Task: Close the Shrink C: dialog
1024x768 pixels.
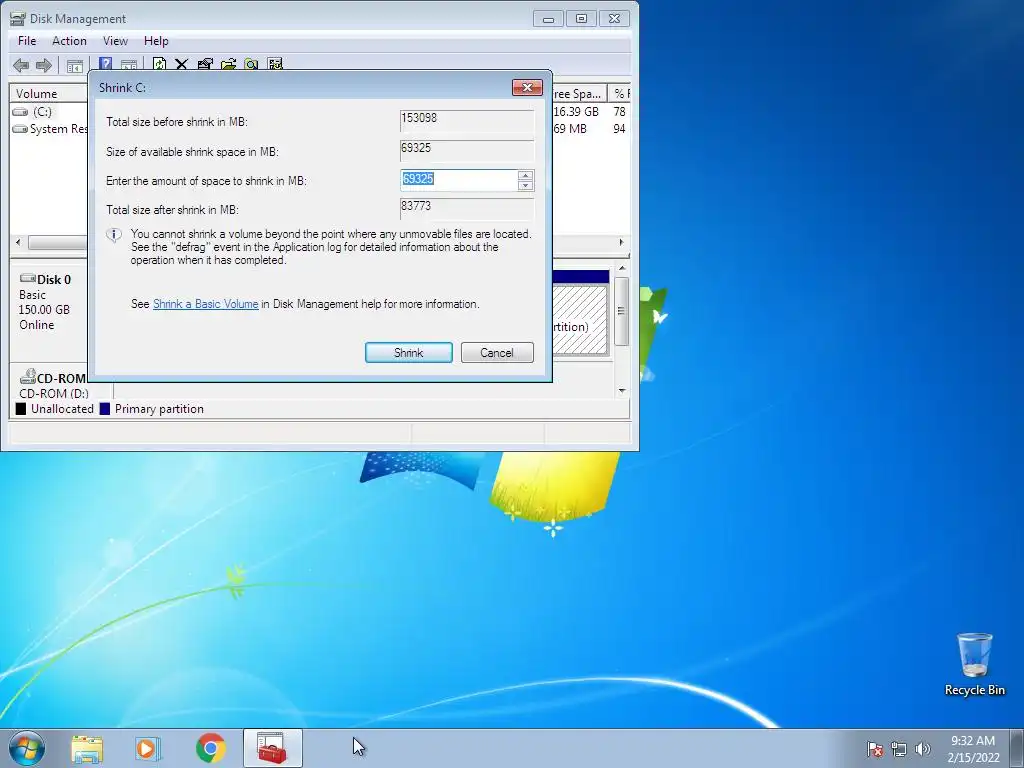Action: click(x=527, y=88)
